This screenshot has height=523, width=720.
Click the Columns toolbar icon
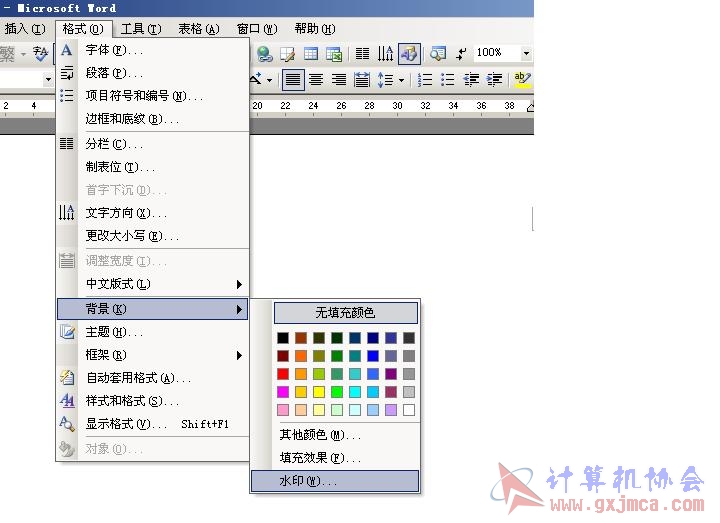(362, 54)
